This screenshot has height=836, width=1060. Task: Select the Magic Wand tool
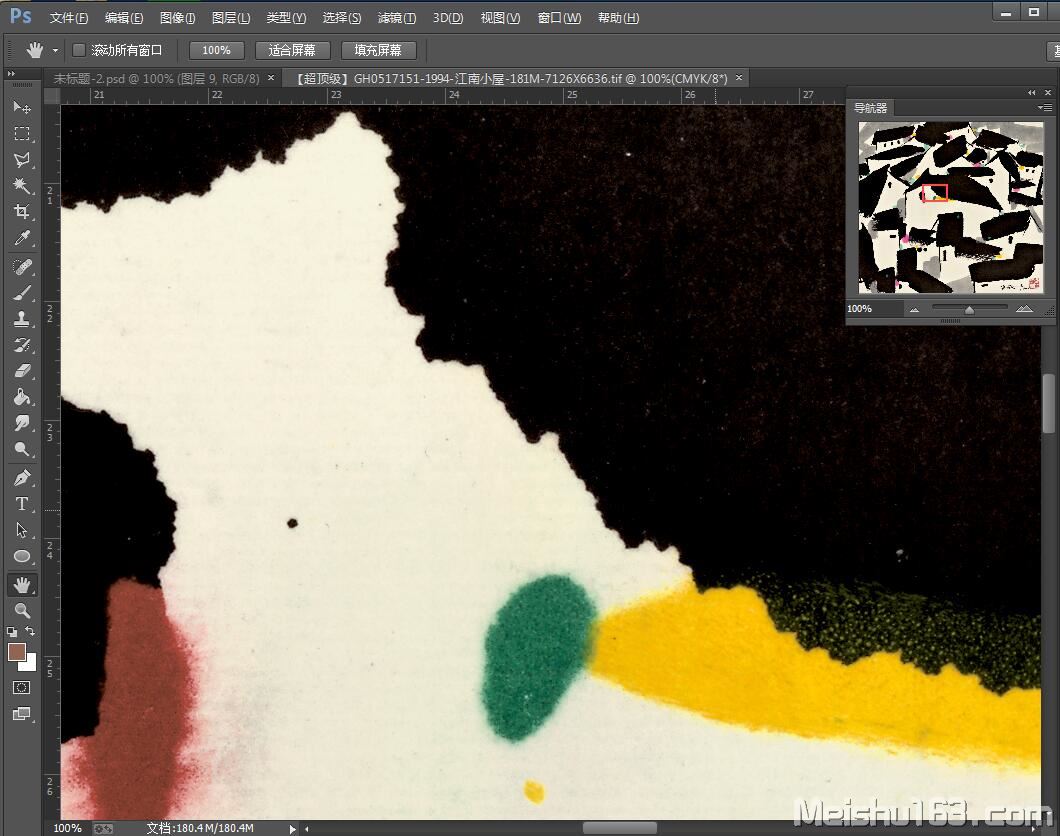[x=22, y=186]
